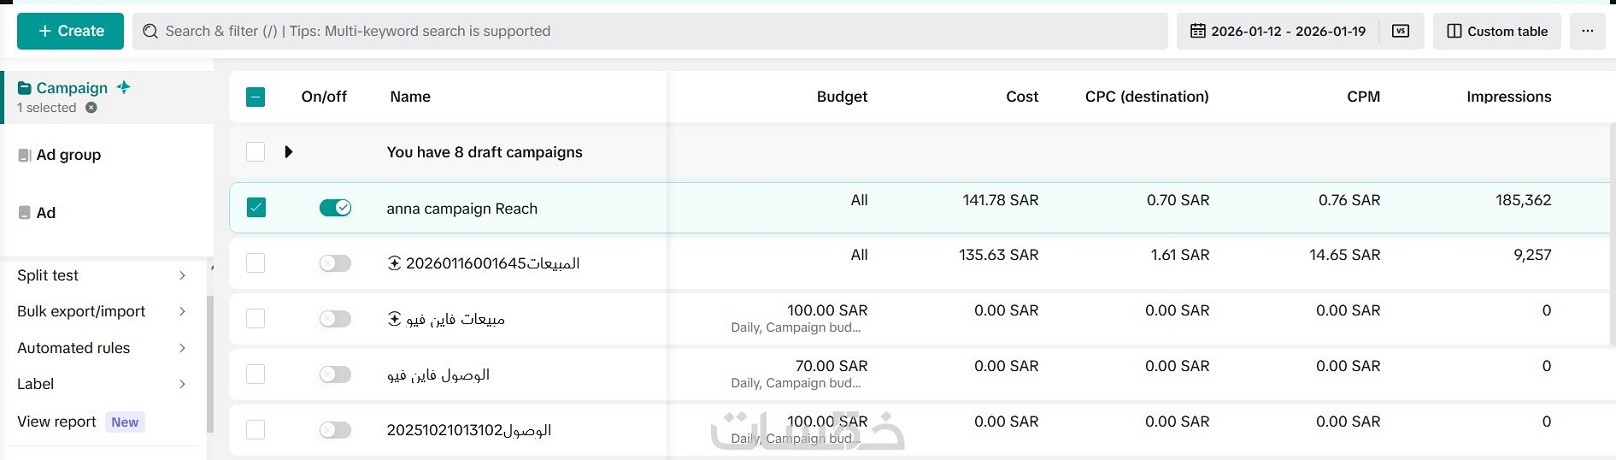Clear the '1 selected' filter icon
This screenshot has height=460, width=1616.
pyautogui.click(x=91, y=108)
